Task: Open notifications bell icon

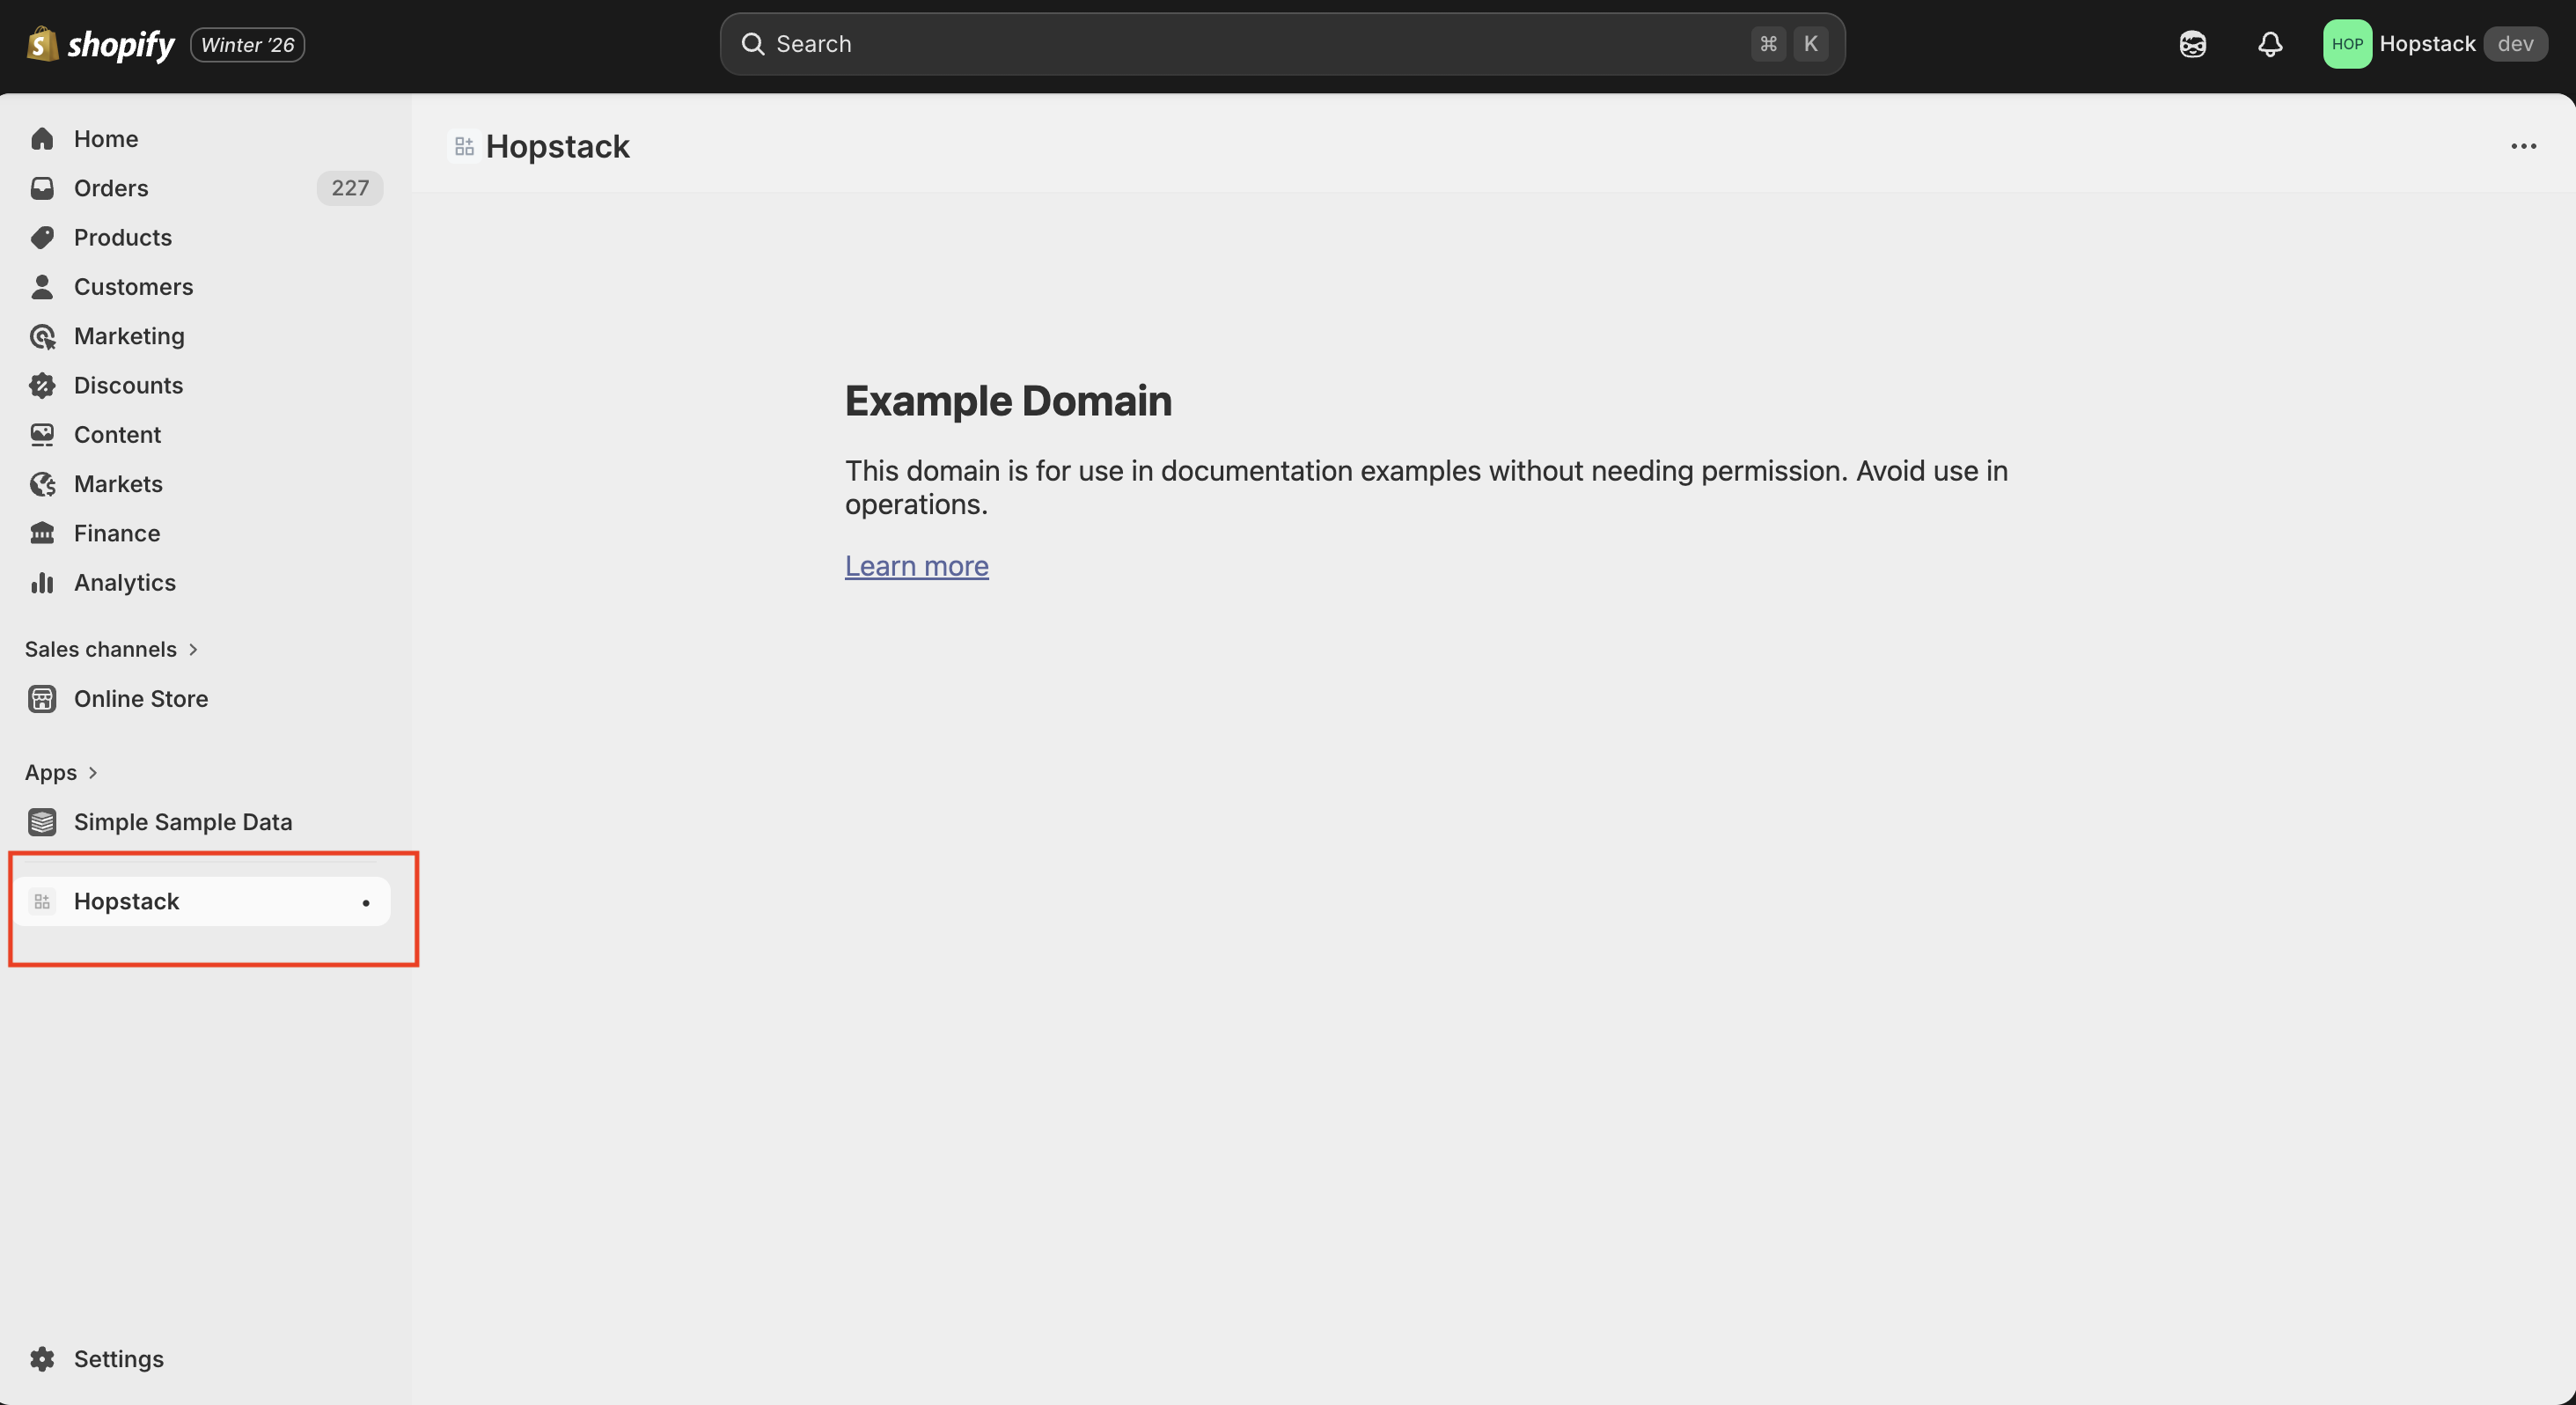Action: (x=2270, y=44)
